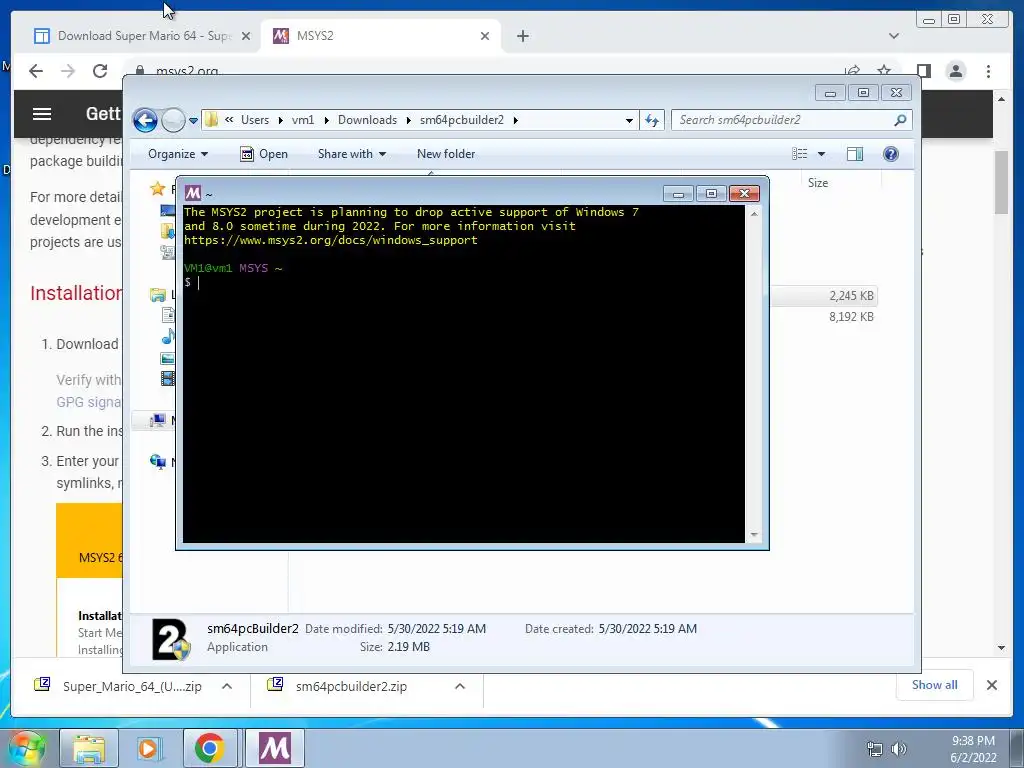The height and width of the screenshot is (768, 1024).
Task: Click Chrome side panel icon
Action: coord(923,71)
